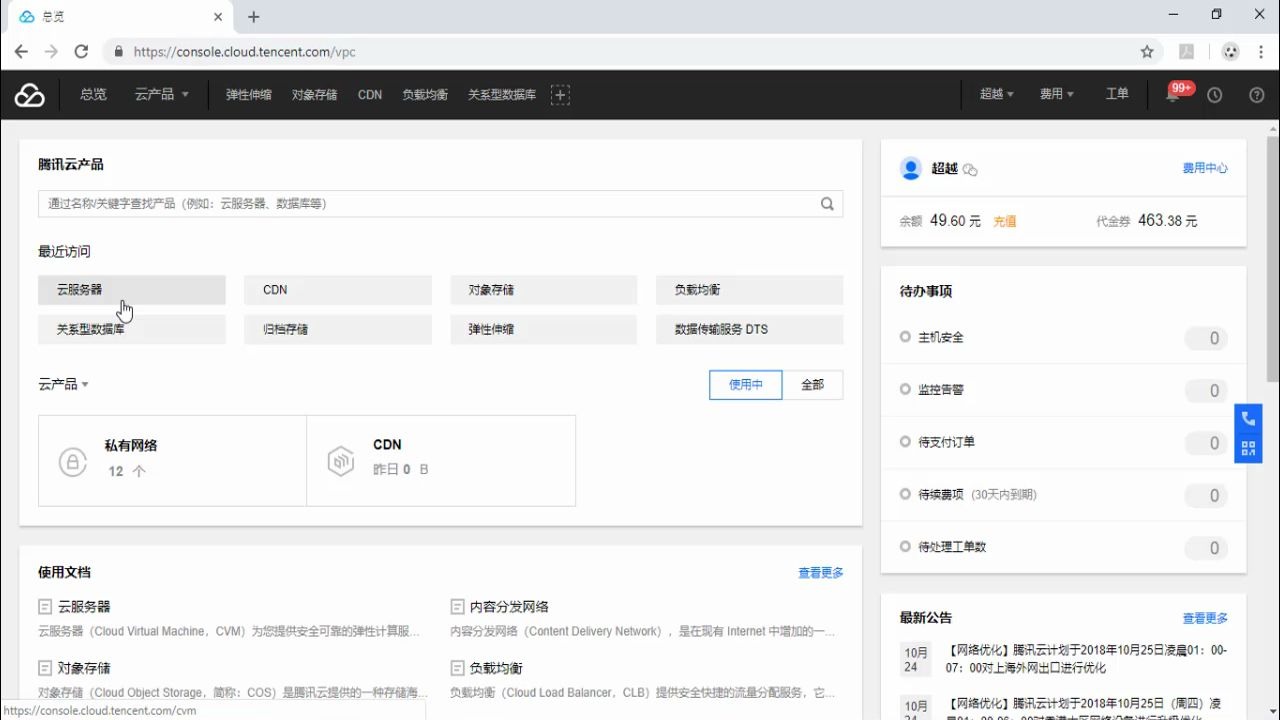Open a new browser tab with plus

tap(254, 17)
